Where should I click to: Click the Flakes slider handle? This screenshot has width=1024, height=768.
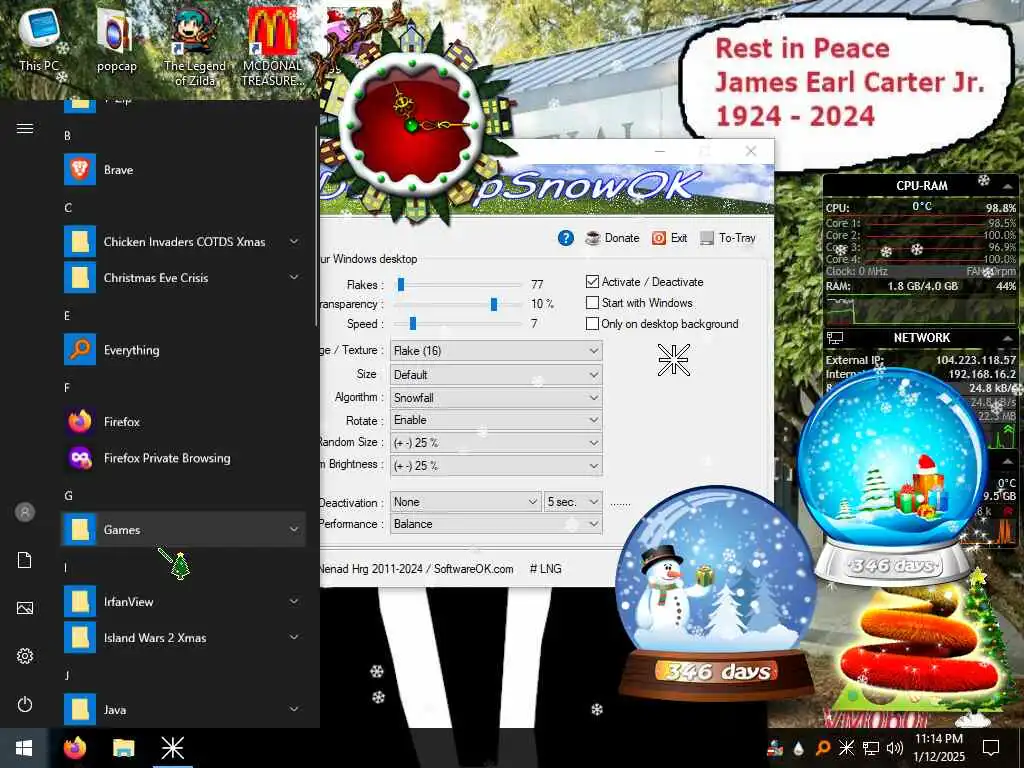click(401, 285)
